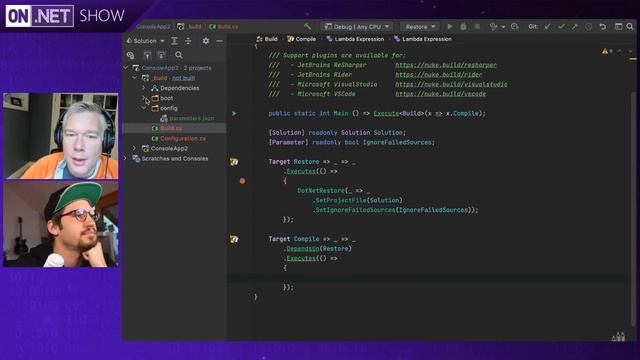Click the search magnifier in Solution explorer
Viewport: 640px width, 360px height.
(x=179, y=55)
